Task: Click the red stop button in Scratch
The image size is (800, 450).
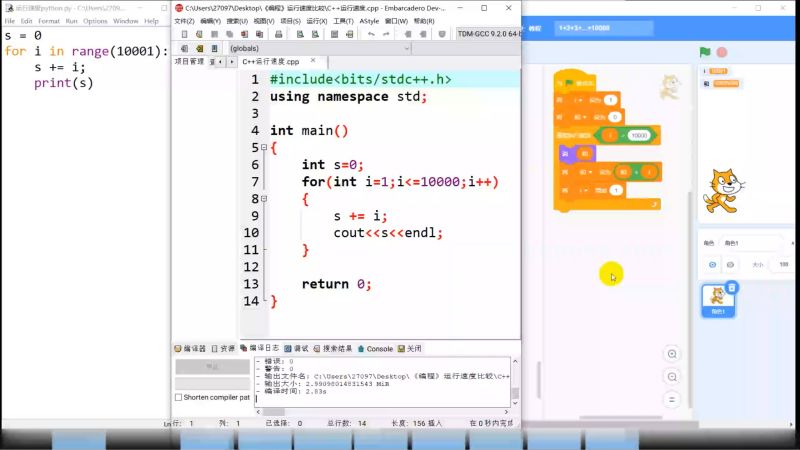Action: [722, 52]
